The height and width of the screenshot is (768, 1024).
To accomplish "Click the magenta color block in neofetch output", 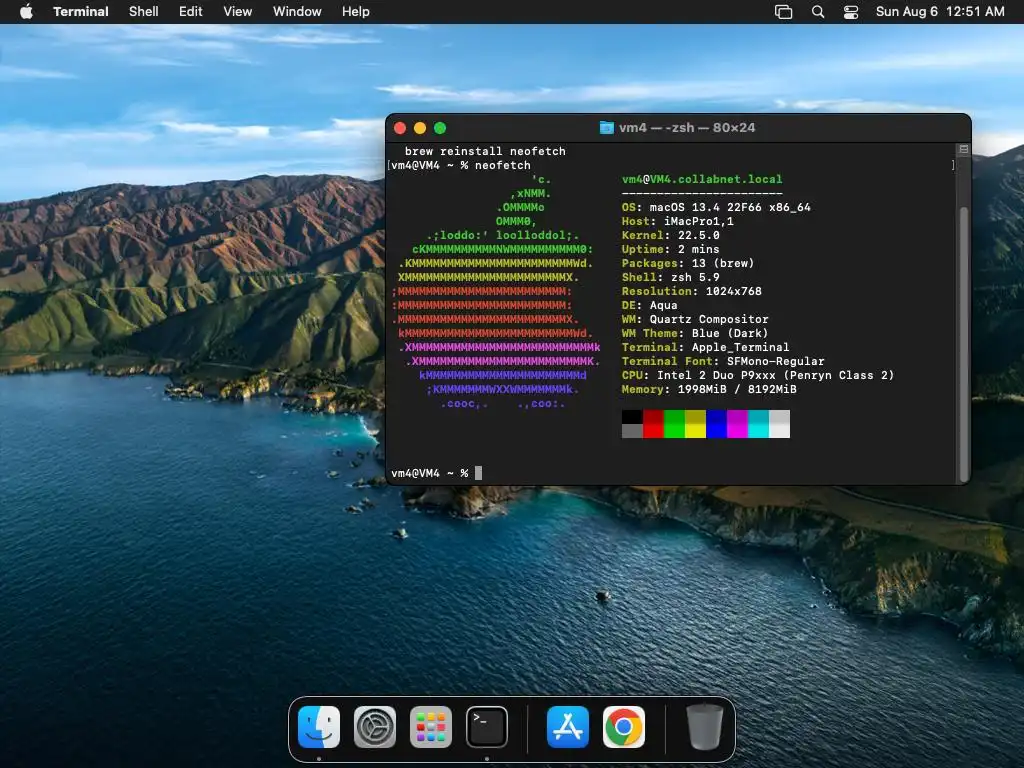I will click(737, 424).
